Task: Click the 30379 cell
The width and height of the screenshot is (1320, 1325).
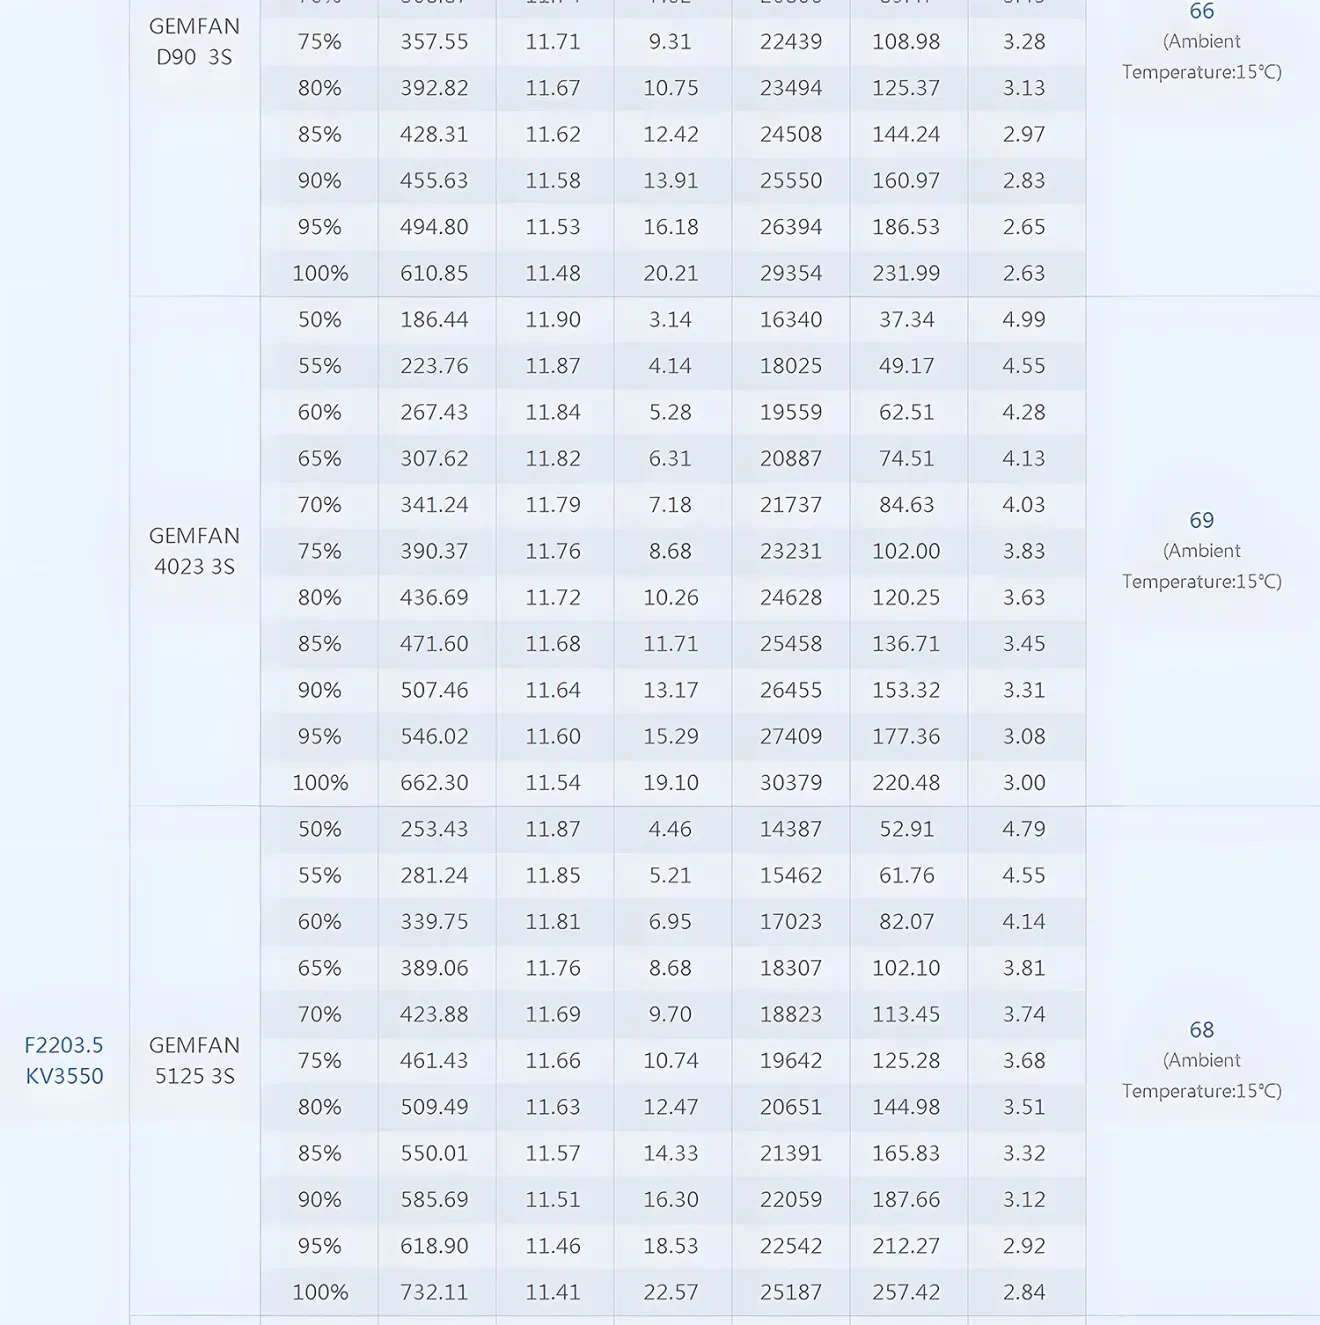Action: click(790, 782)
